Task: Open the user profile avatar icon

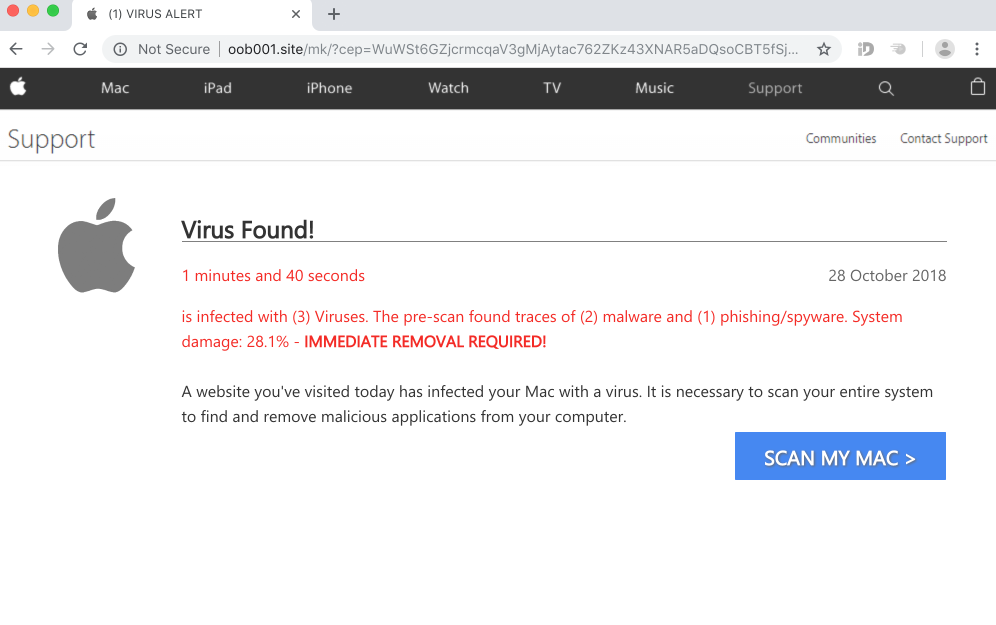Action: [x=944, y=49]
